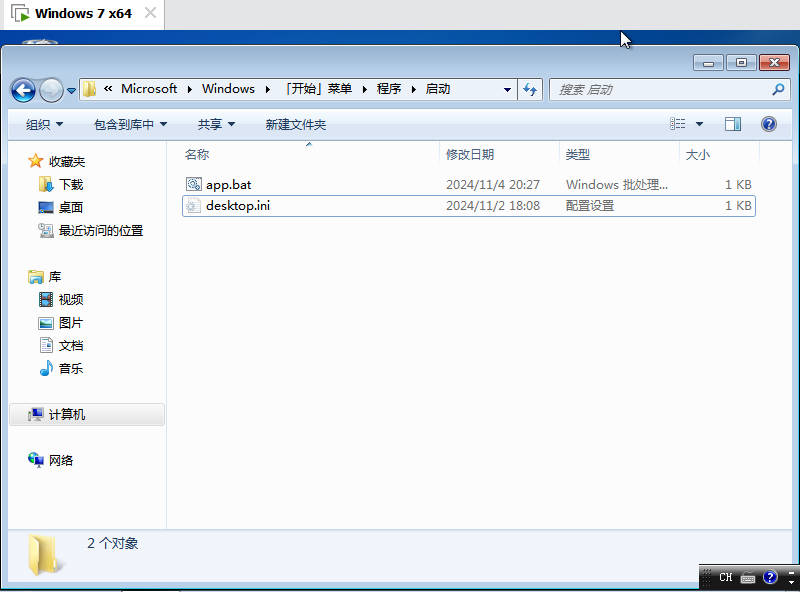Click the change view icon
The image size is (800, 592).
point(678,124)
